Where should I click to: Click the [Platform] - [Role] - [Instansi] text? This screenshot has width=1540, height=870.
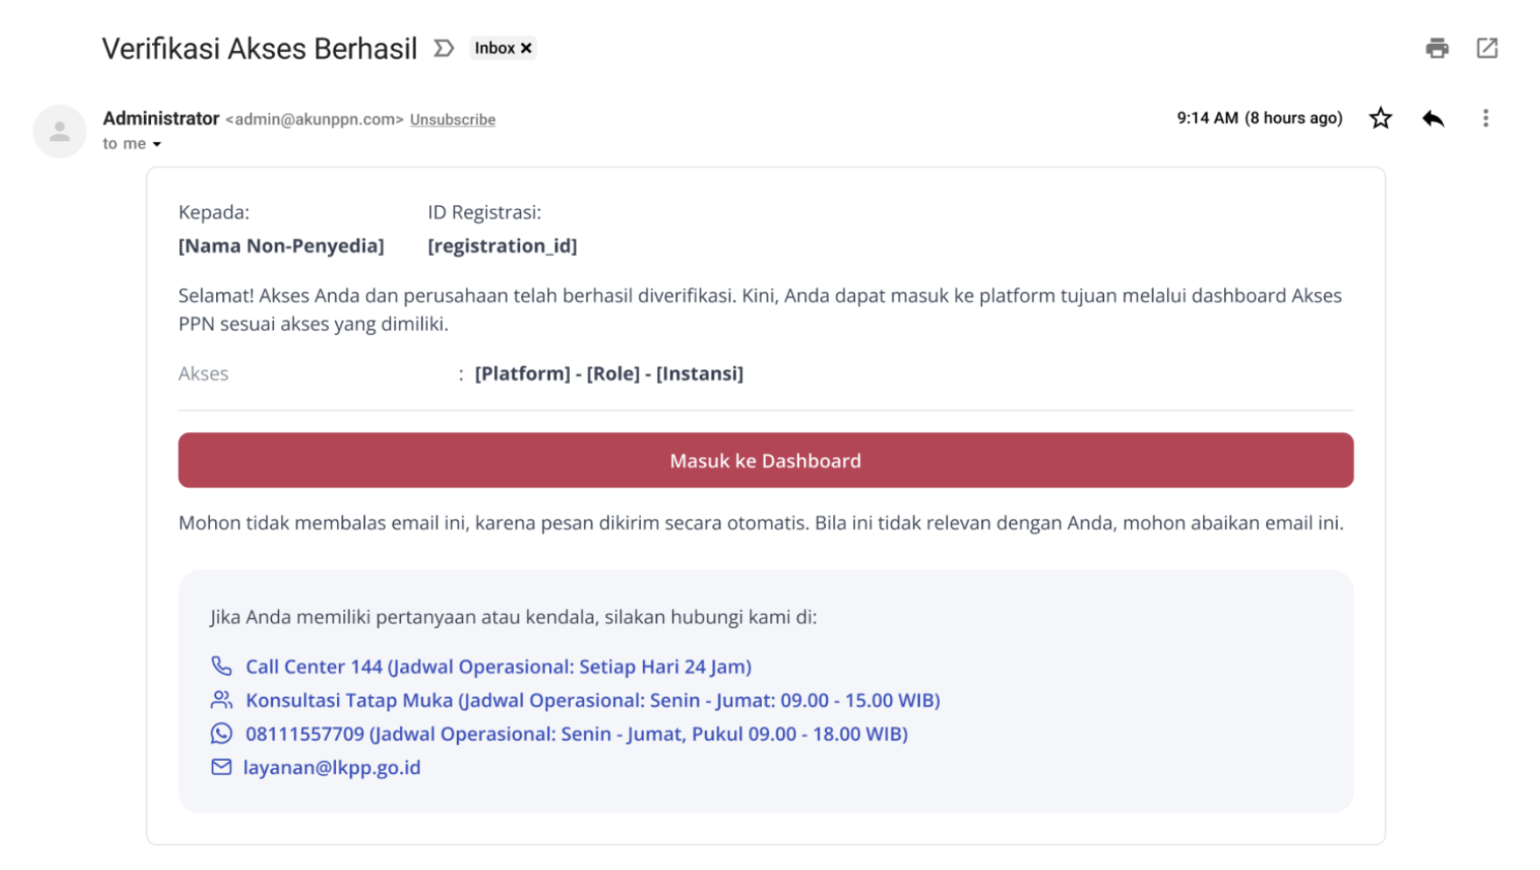pyautogui.click(x=609, y=373)
